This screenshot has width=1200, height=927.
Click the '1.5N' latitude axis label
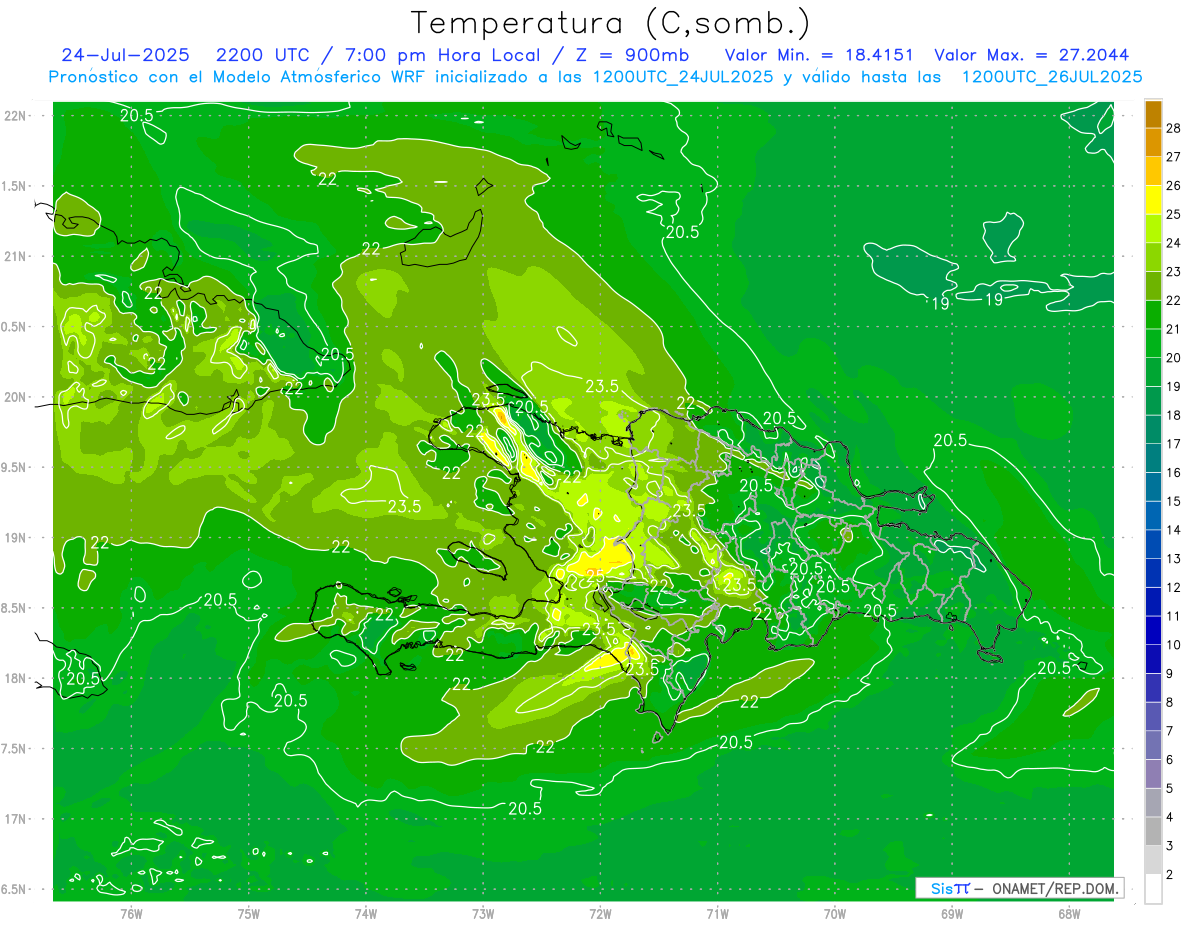(15, 186)
